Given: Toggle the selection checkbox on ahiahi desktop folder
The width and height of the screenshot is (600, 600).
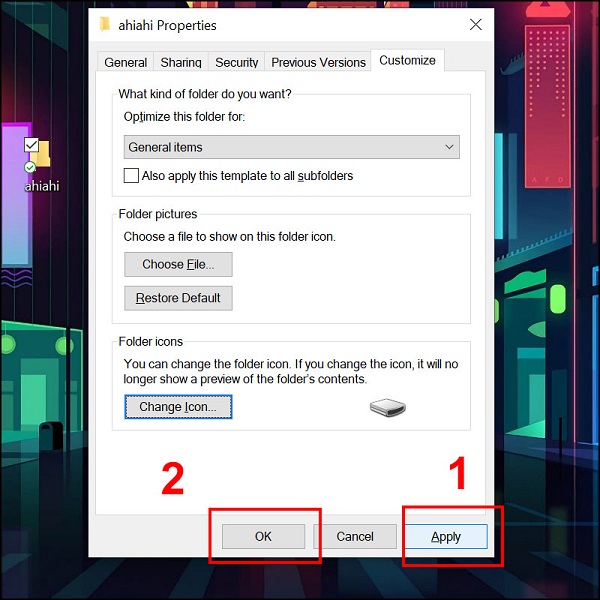Looking at the screenshot, I should (31, 145).
